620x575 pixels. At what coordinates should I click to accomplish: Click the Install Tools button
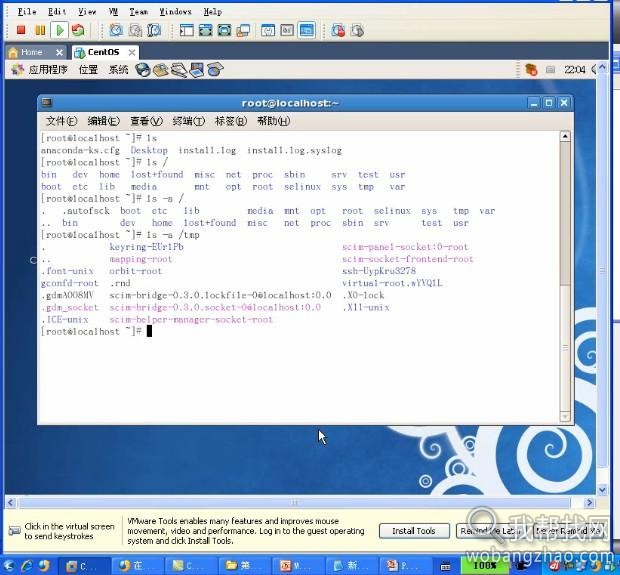point(414,531)
